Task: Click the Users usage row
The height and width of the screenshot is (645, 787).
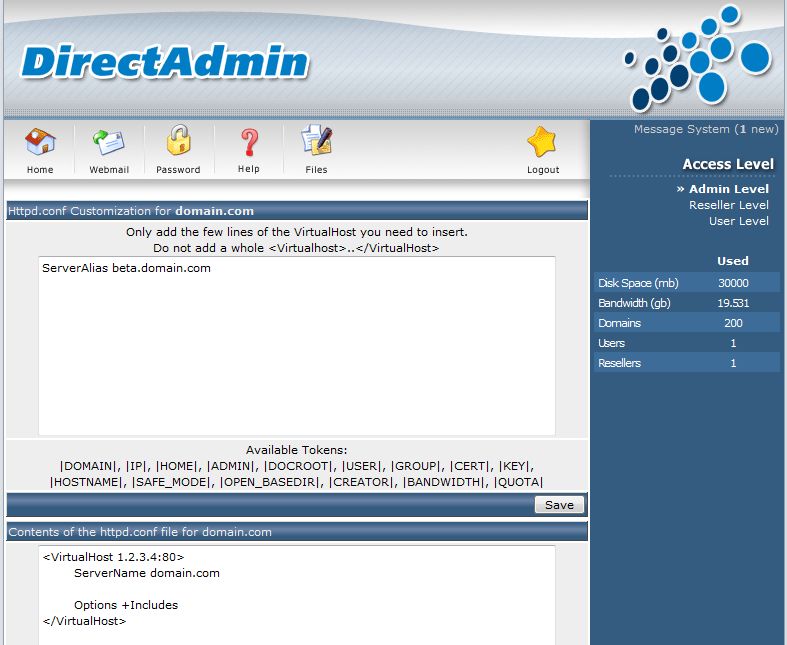Action: tap(687, 343)
